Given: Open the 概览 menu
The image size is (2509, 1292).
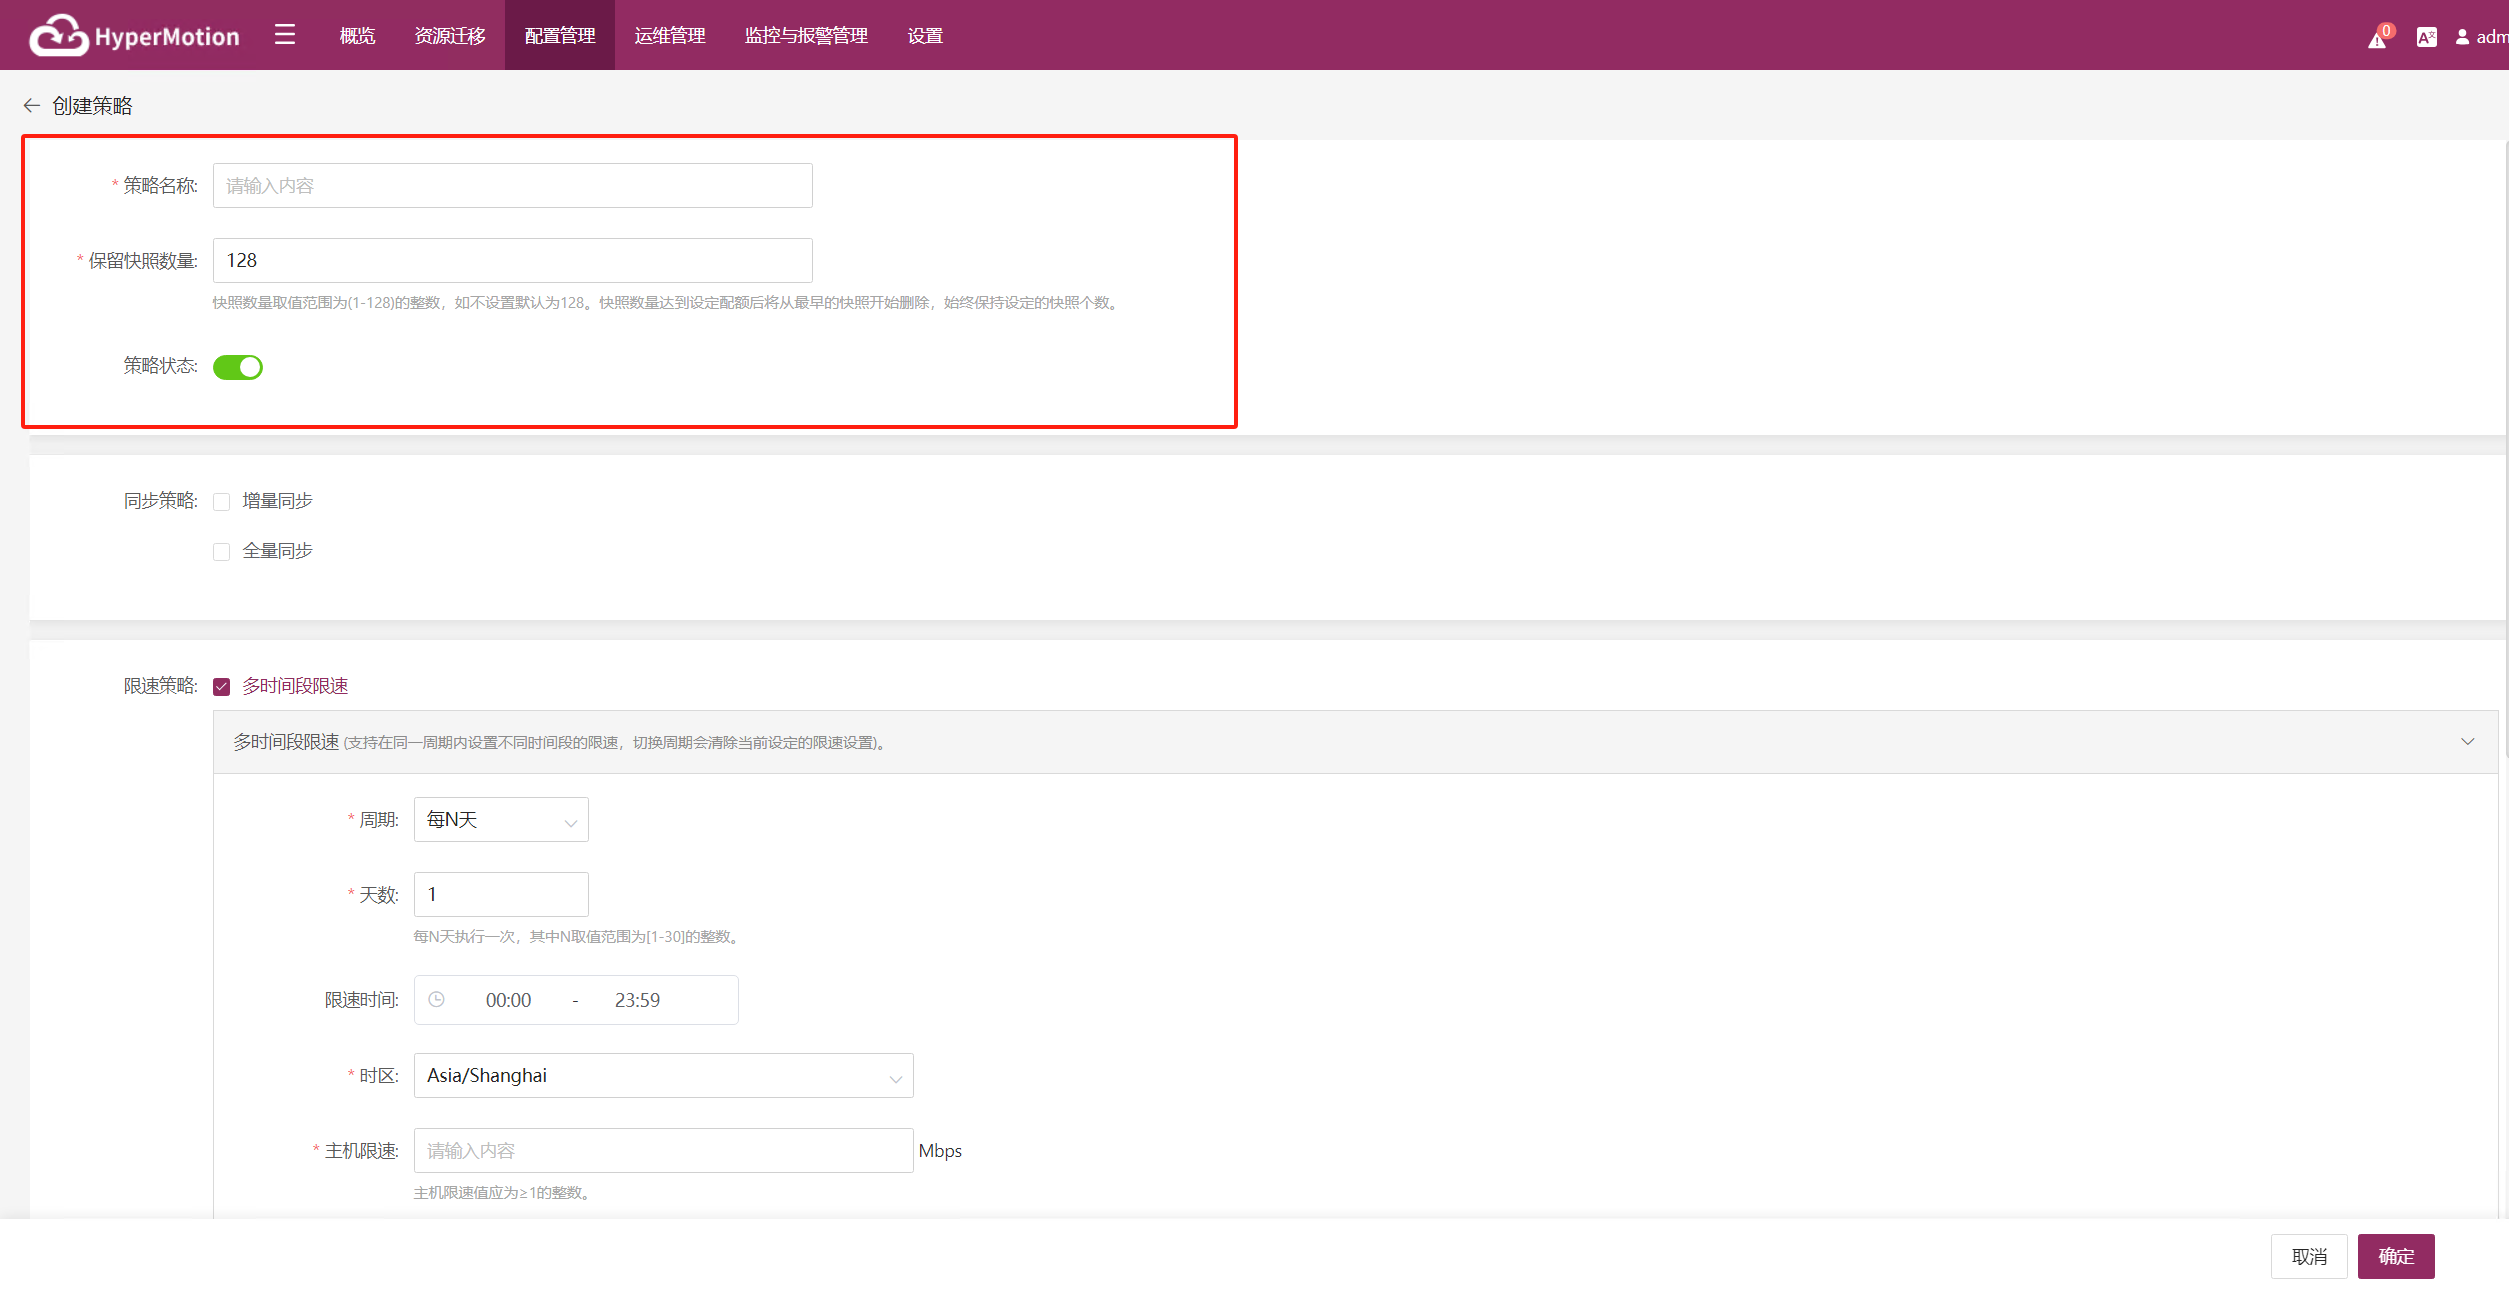Looking at the screenshot, I should [357, 36].
